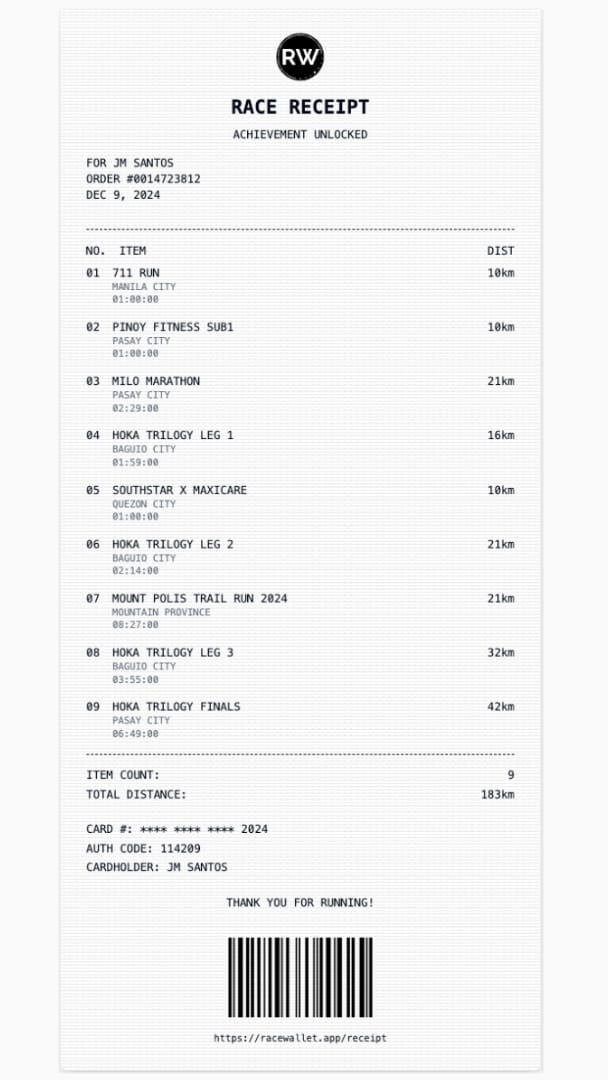This screenshot has height=1080, width=608.
Task: Click the MILO MARATHON race title
Action: pos(156,381)
